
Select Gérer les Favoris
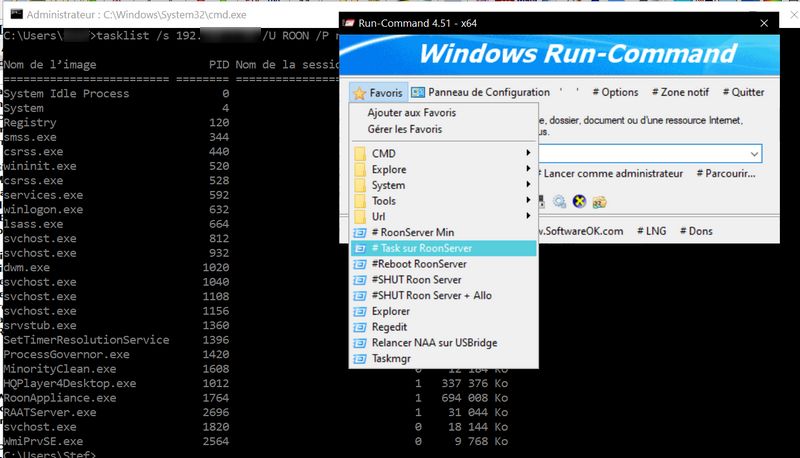405,130
